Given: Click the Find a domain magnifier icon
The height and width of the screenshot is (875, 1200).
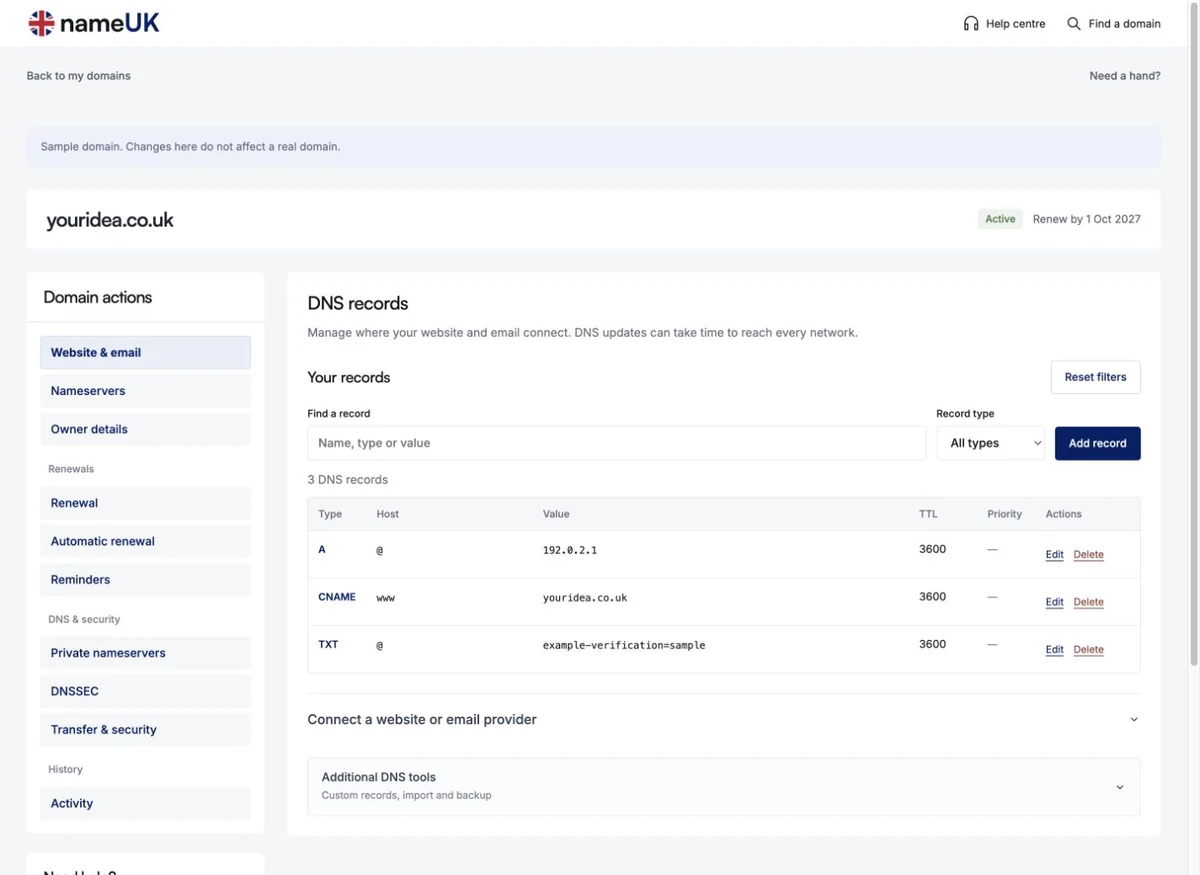Looking at the screenshot, I should (1074, 23).
